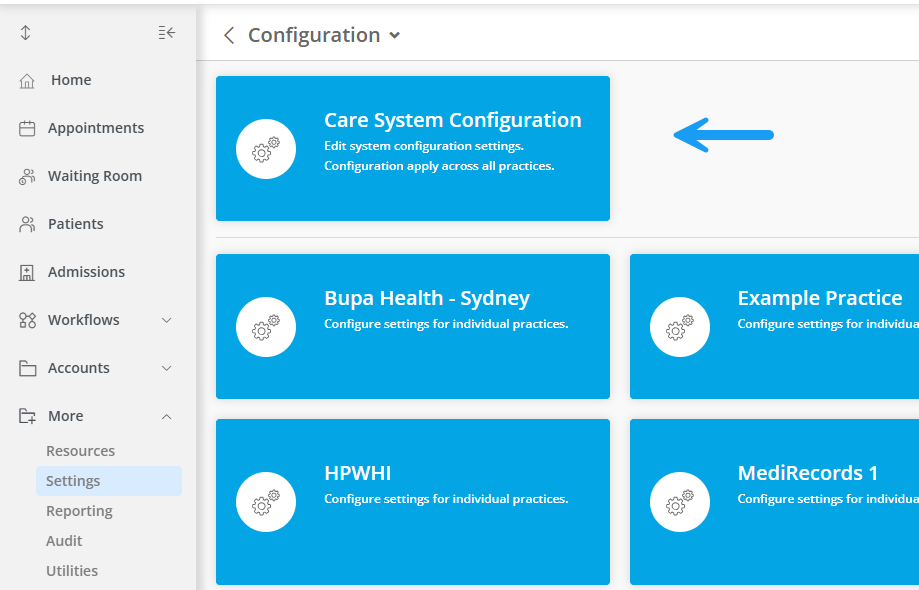The height and width of the screenshot is (590, 919).
Task: Open MediRecords 1 settings card
Action: click(774, 502)
